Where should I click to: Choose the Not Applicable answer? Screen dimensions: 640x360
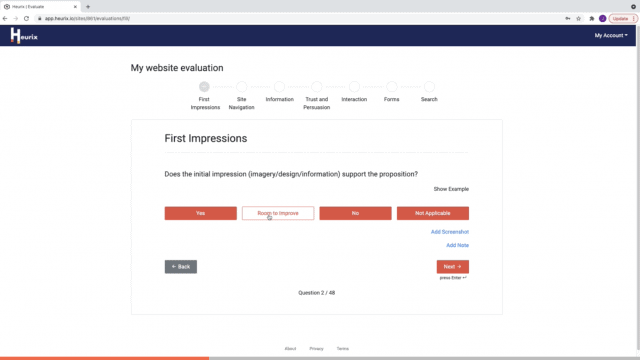coord(433,213)
